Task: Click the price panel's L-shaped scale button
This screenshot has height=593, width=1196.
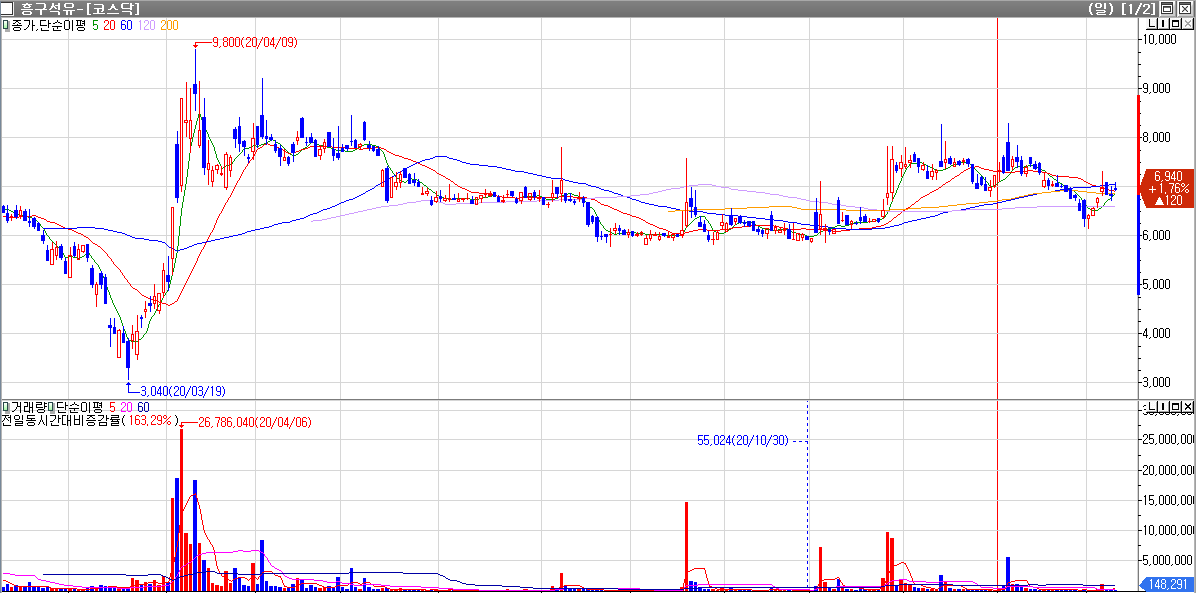Action: click(x=1152, y=24)
